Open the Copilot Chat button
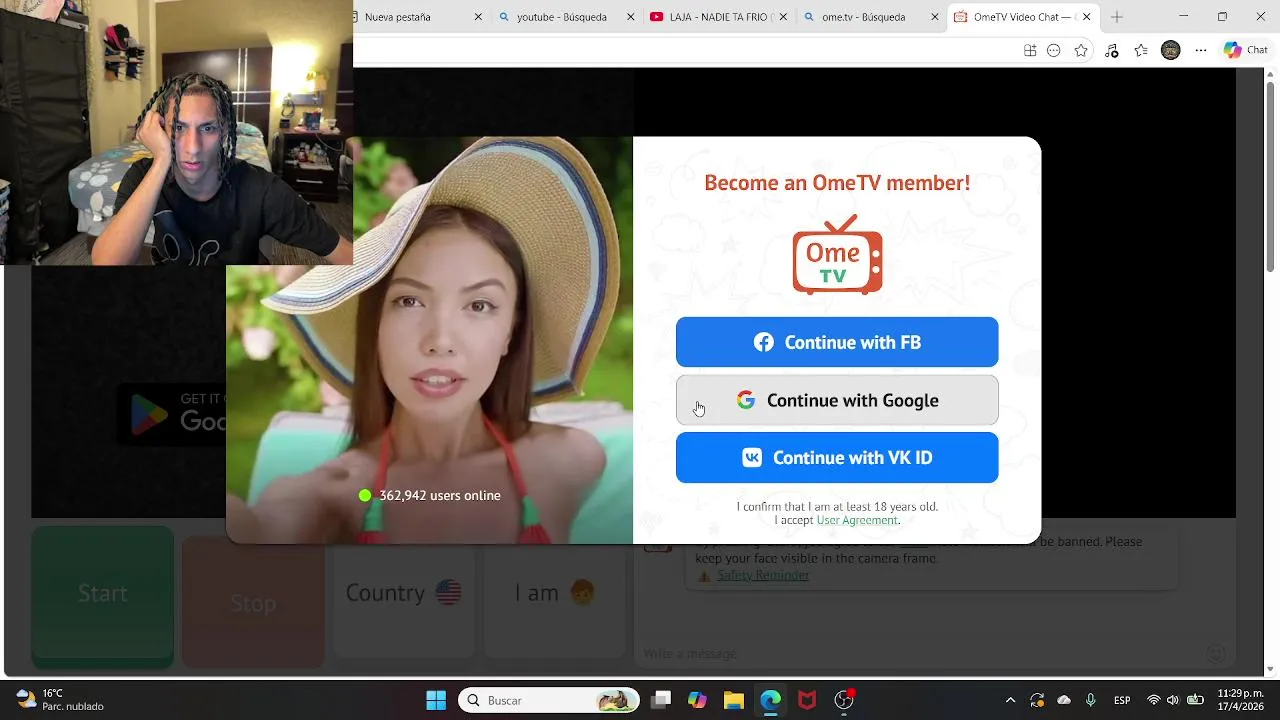 click(1246, 50)
